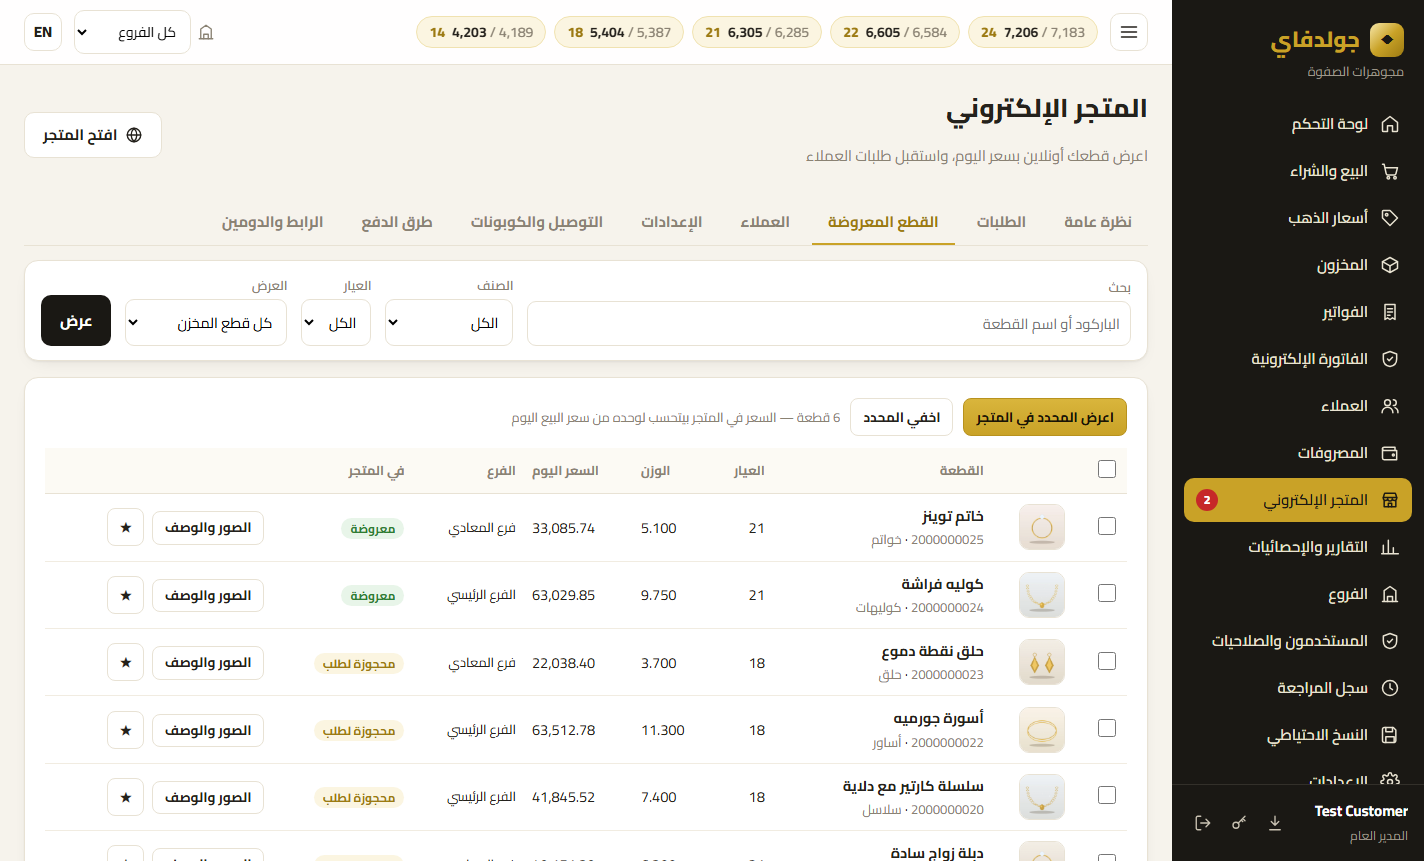Open الفواتير in sidebar
The height and width of the screenshot is (861, 1424).
click(1298, 312)
